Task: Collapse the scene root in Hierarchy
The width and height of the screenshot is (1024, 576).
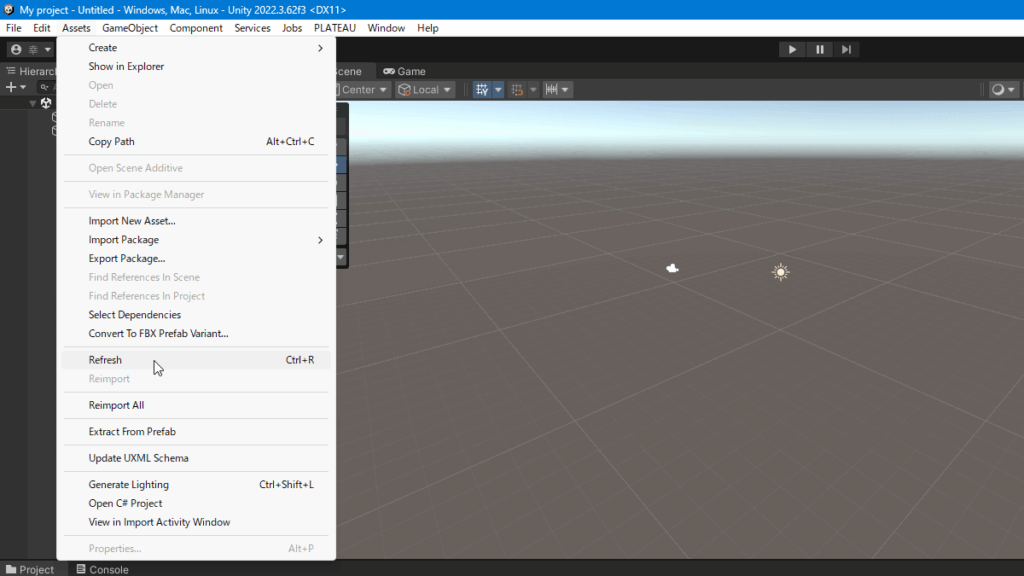Action: coord(33,103)
